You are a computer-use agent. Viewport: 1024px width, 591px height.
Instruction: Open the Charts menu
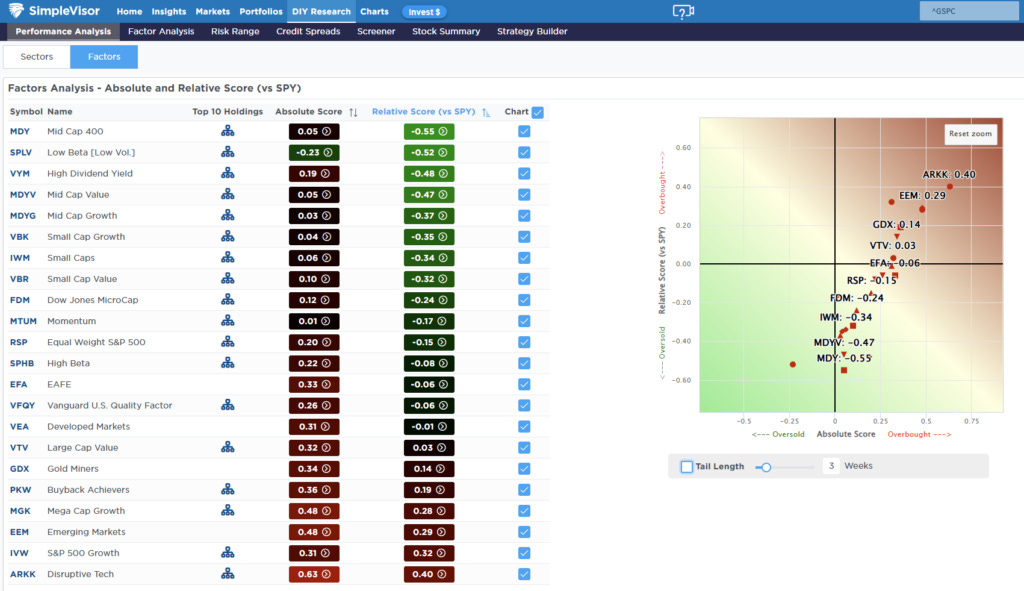(x=374, y=12)
